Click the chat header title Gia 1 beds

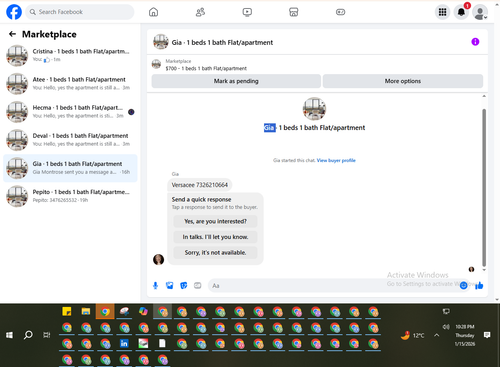pyautogui.click(x=222, y=42)
